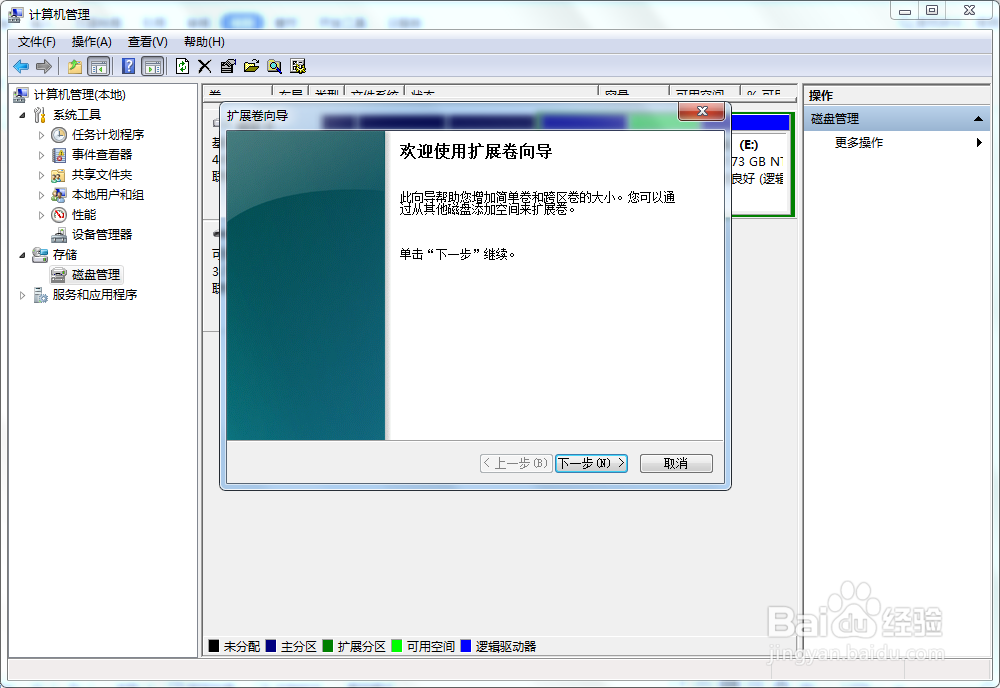
Task: Click the blue 逻辑驱动器 legend swatch
Action: pos(466,646)
